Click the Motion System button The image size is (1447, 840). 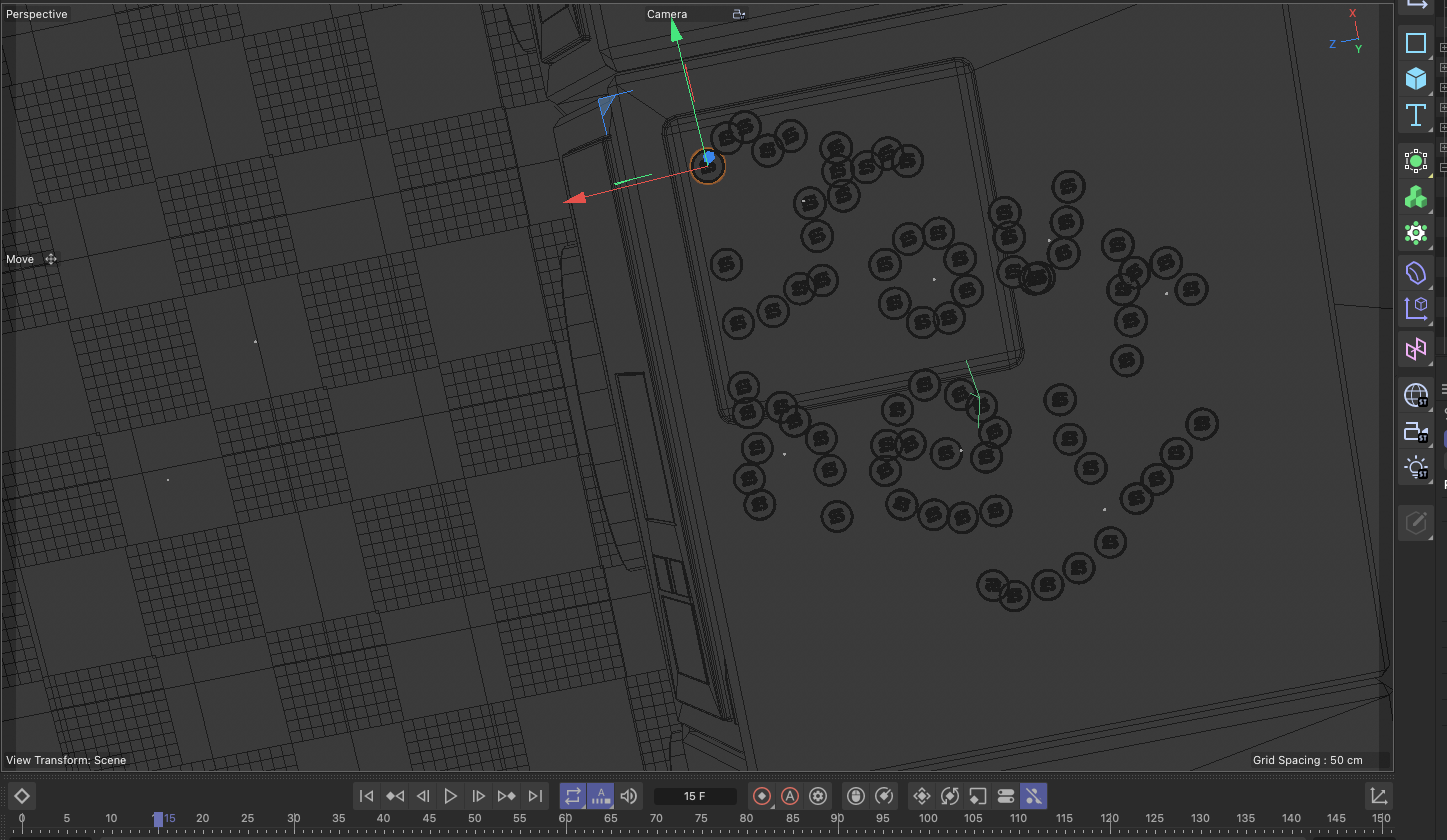(x=856, y=796)
